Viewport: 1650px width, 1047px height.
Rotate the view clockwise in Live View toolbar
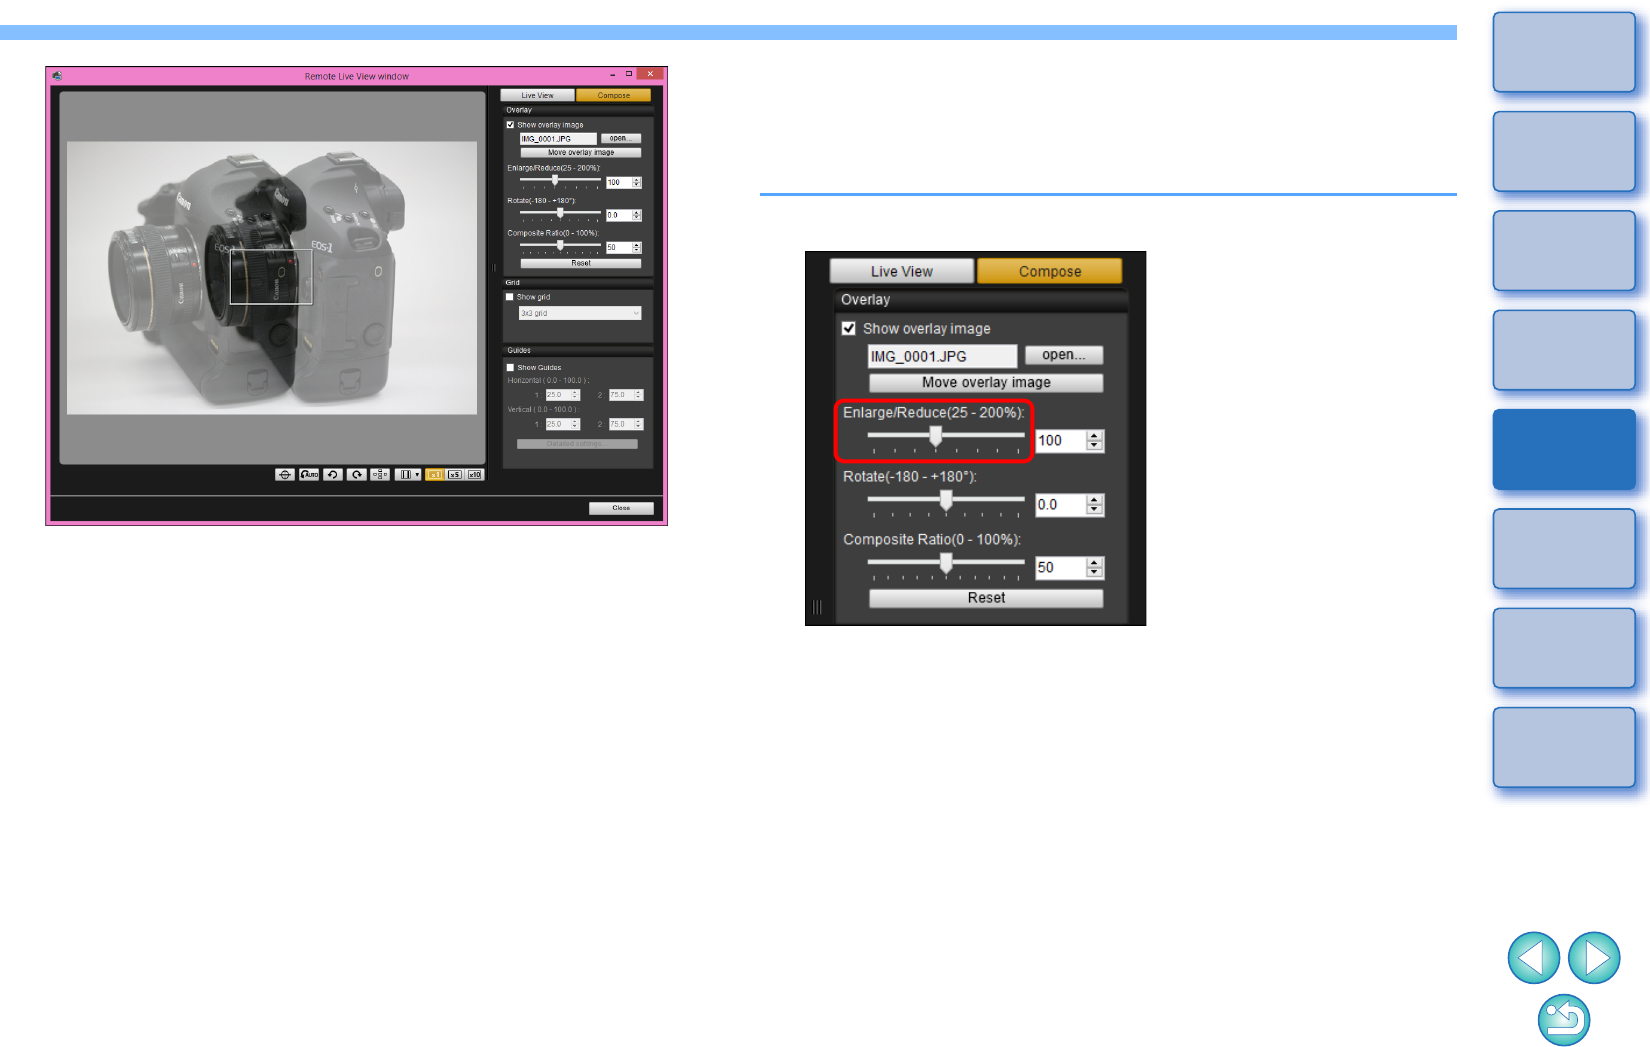click(357, 475)
